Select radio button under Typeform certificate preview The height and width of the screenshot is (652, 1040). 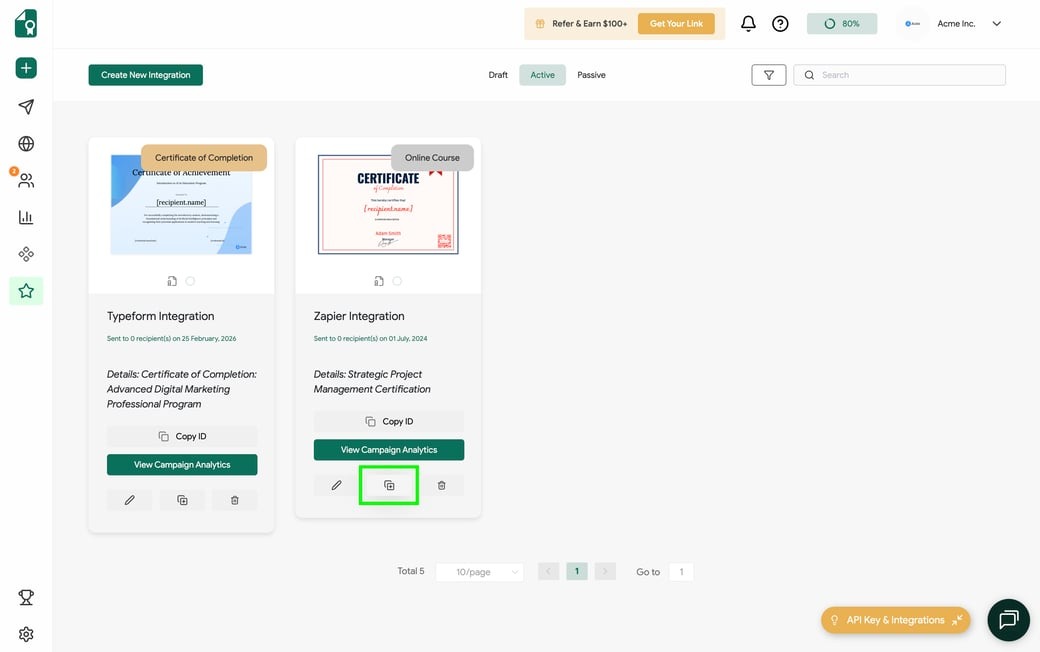[190, 281]
